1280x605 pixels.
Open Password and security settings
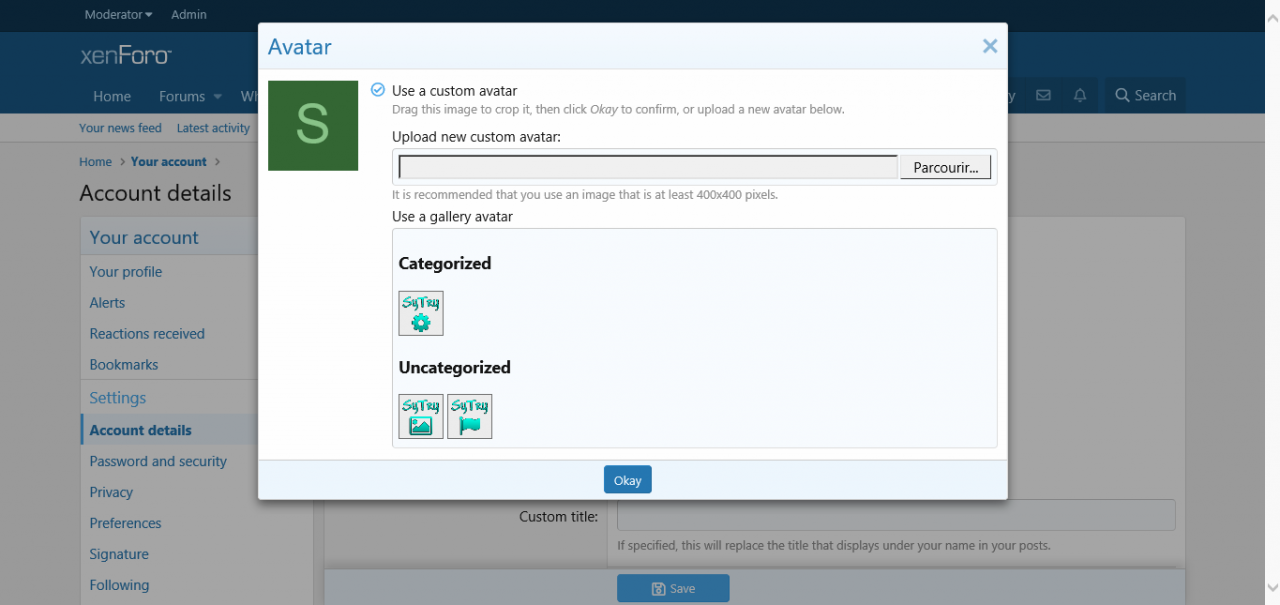(x=158, y=461)
